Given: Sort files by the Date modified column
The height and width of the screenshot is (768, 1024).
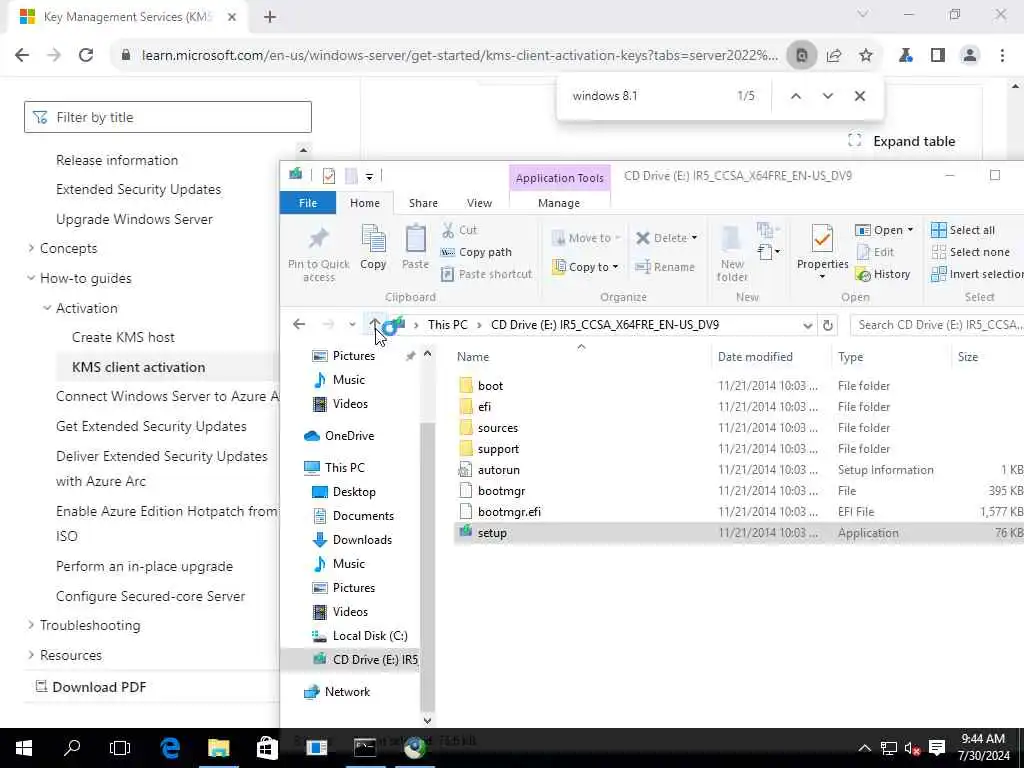Looking at the screenshot, I should point(755,357).
